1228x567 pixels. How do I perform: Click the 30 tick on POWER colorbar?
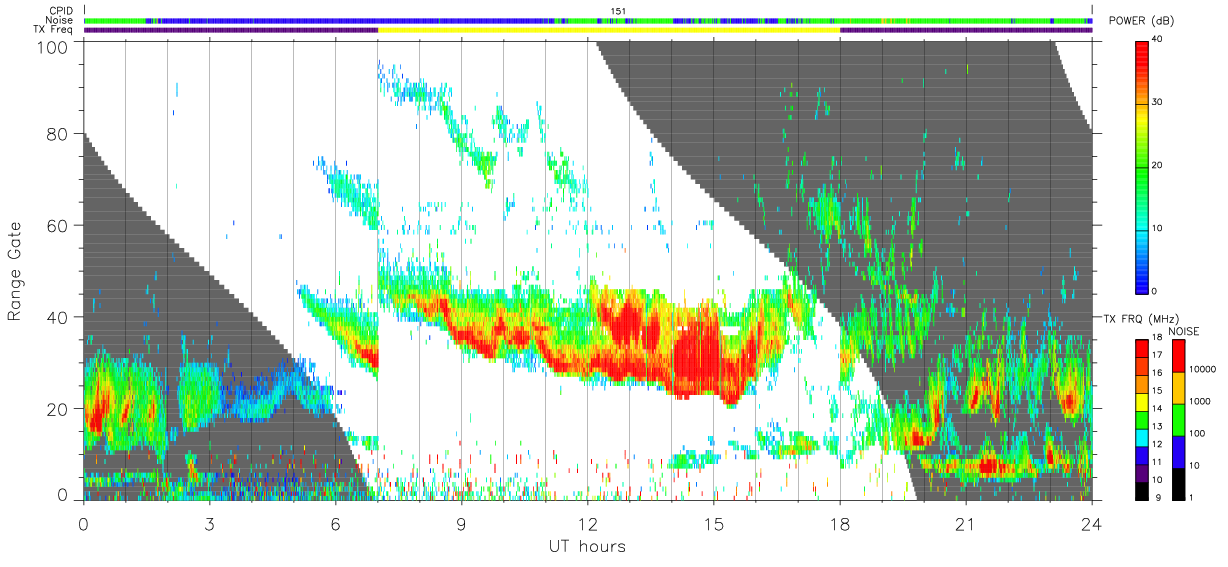pyautogui.click(x=1159, y=103)
